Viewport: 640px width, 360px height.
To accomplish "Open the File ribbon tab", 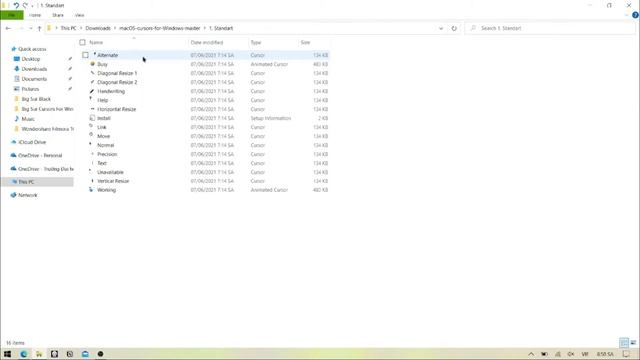I will (x=12, y=15).
